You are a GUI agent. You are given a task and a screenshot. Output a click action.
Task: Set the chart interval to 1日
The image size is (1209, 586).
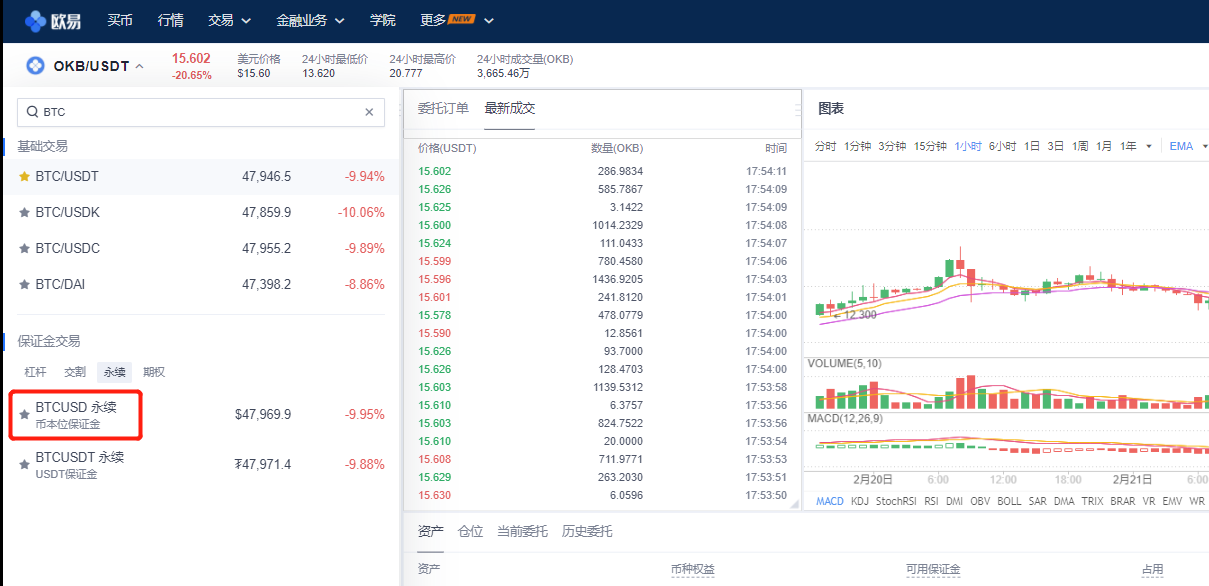pyautogui.click(x=1032, y=146)
